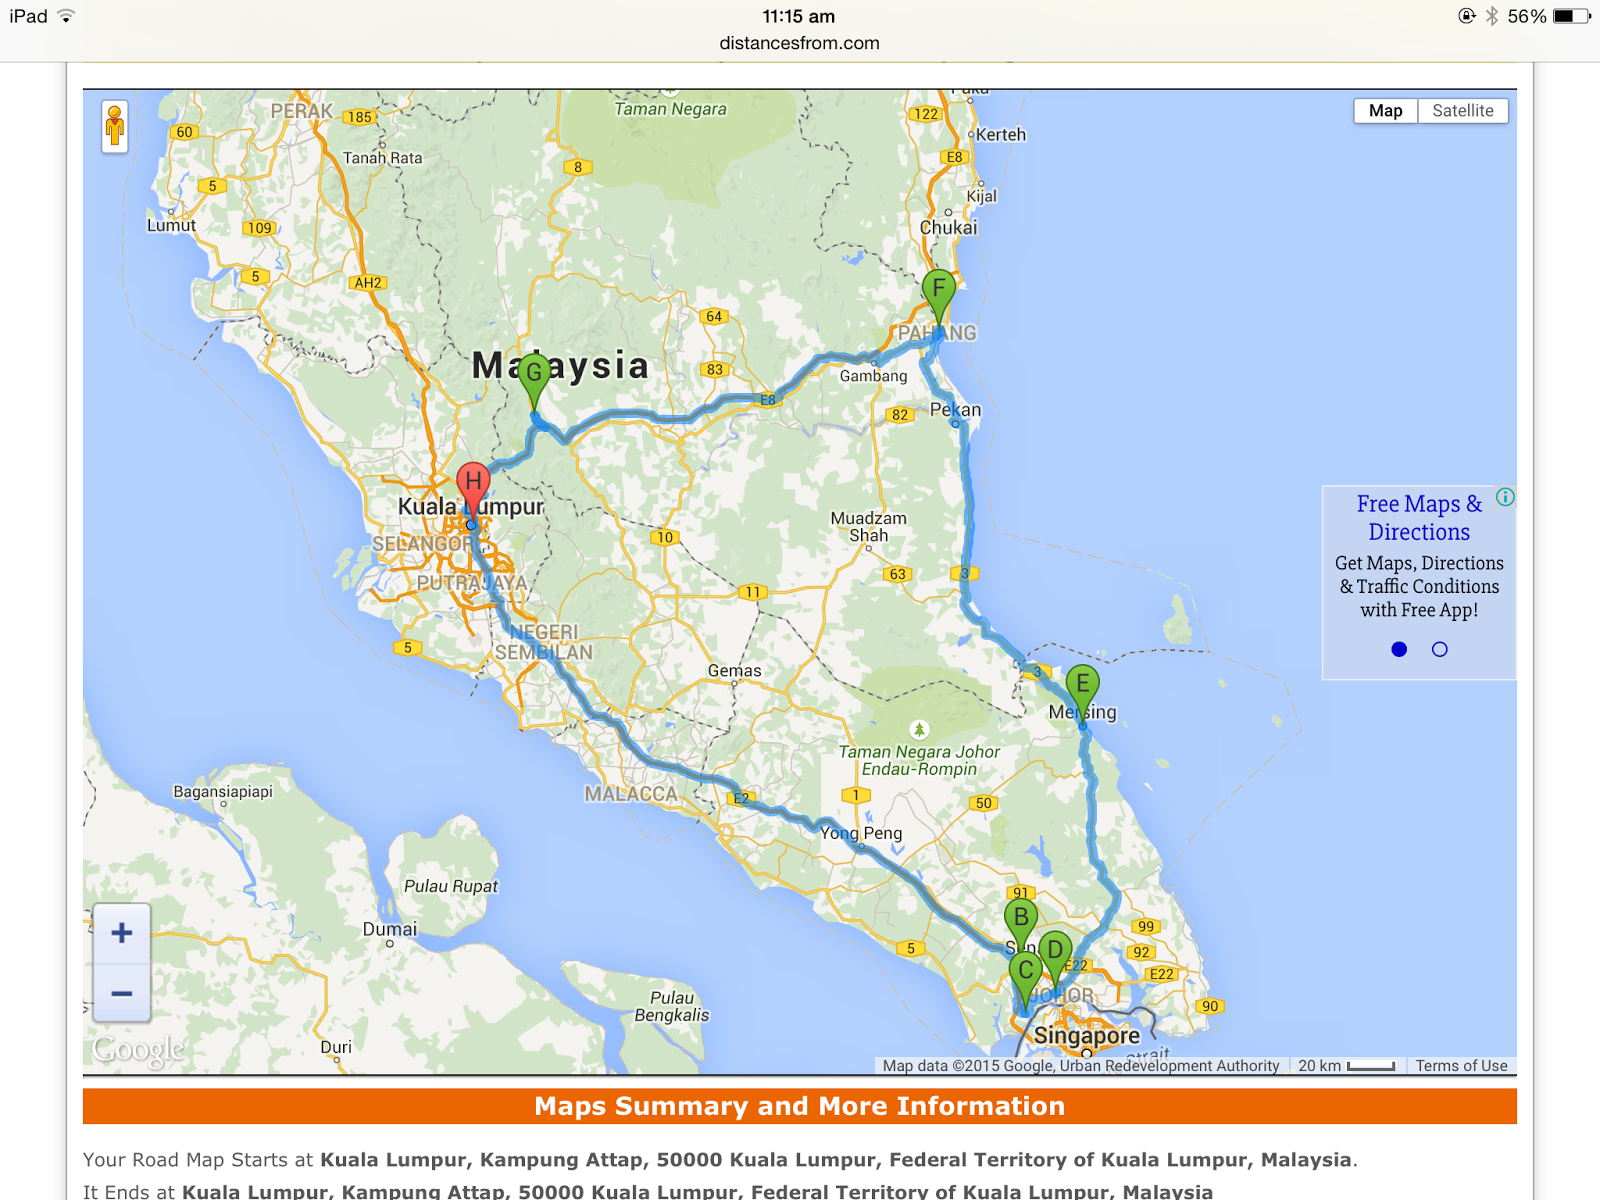Switch to the Map tab
Viewport: 1600px width, 1200px height.
[1385, 111]
